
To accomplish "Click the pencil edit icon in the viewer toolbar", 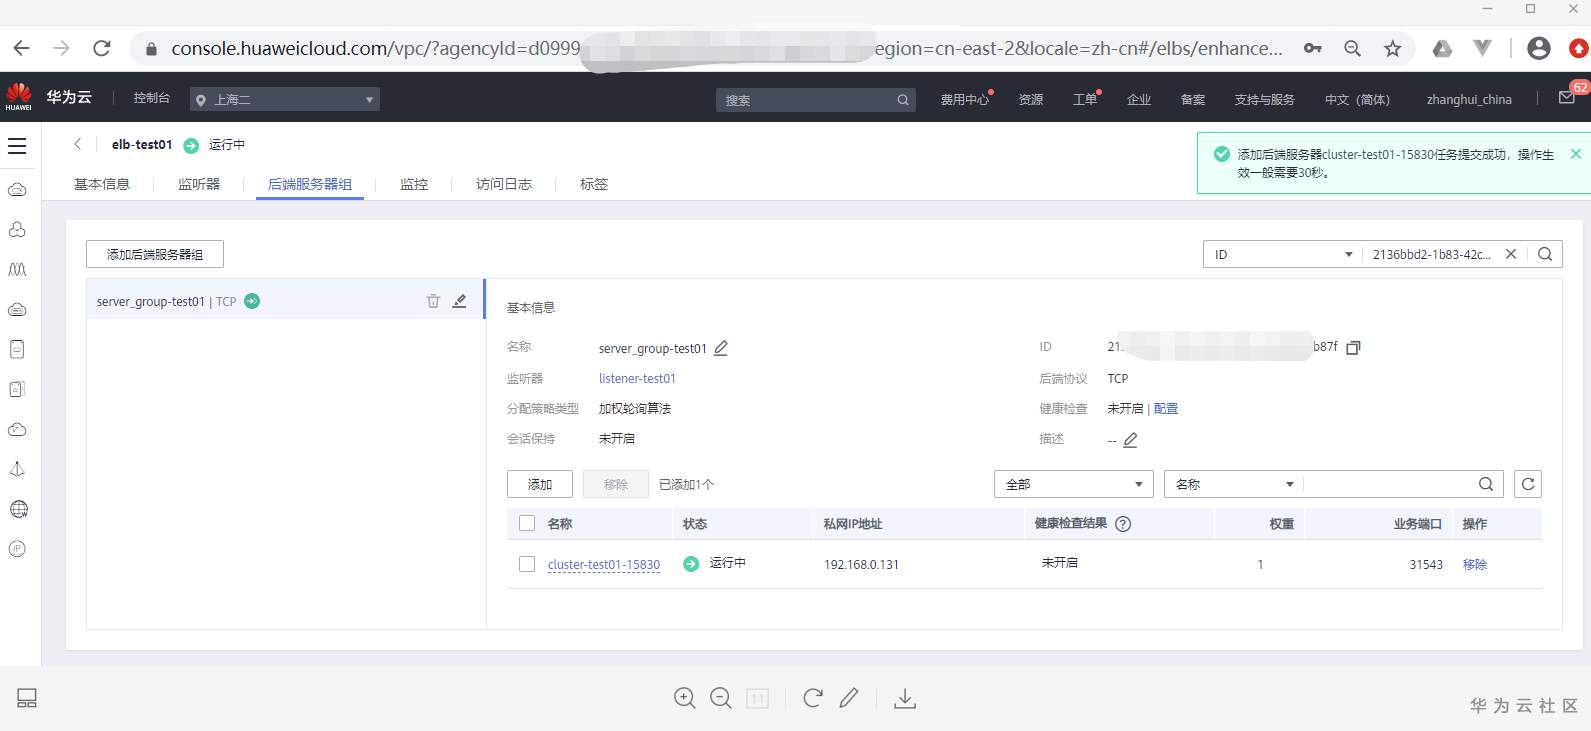I will click(x=849, y=698).
